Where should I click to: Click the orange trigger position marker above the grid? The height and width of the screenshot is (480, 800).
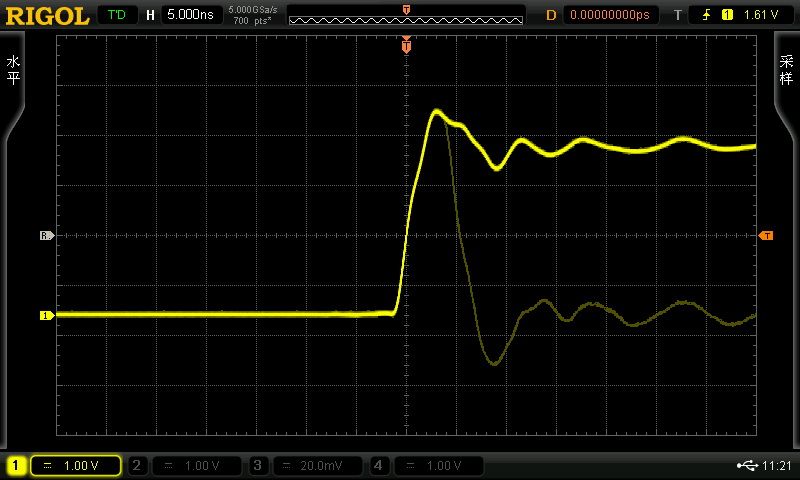pyautogui.click(x=406, y=46)
